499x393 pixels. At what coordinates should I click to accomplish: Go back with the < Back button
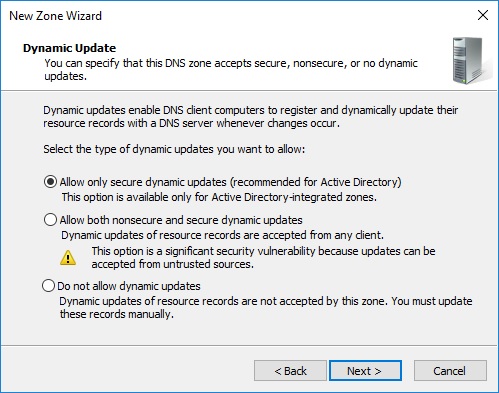pos(290,370)
